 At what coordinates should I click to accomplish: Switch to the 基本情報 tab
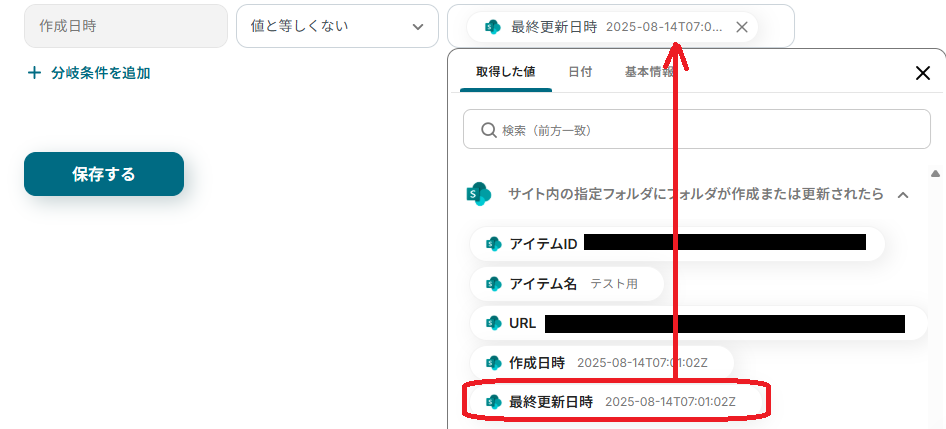649,72
